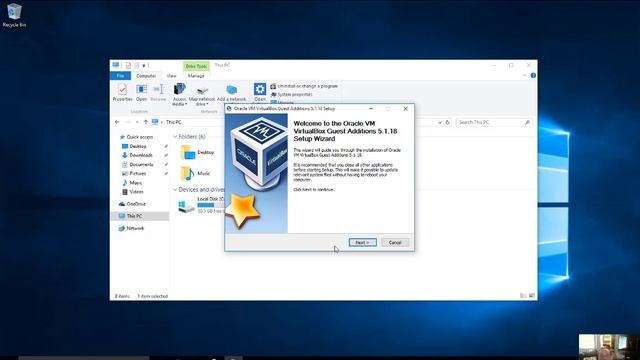Screen dimensions: 640x360
Task: Open File Explorer help icon
Action: [x=533, y=76]
